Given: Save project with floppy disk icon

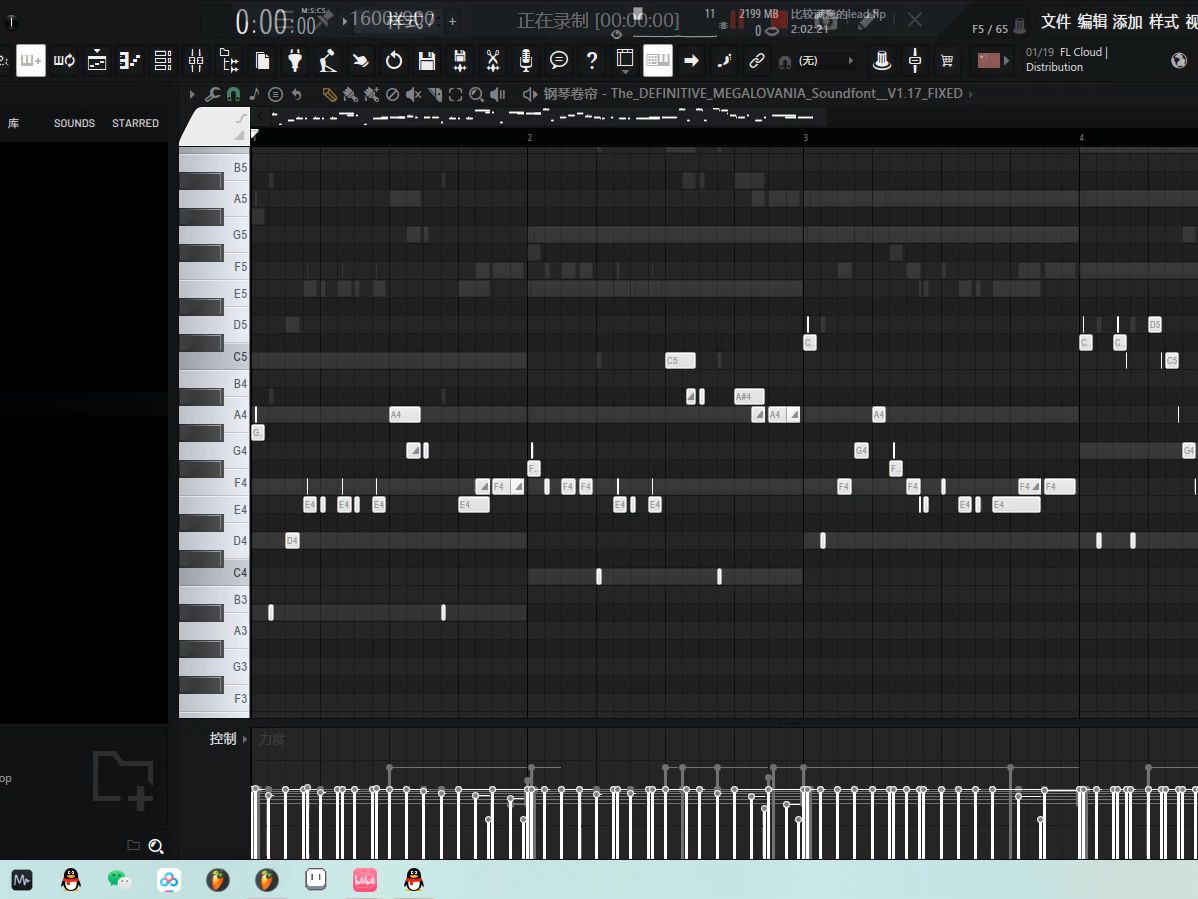Looking at the screenshot, I should [x=426, y=60].
